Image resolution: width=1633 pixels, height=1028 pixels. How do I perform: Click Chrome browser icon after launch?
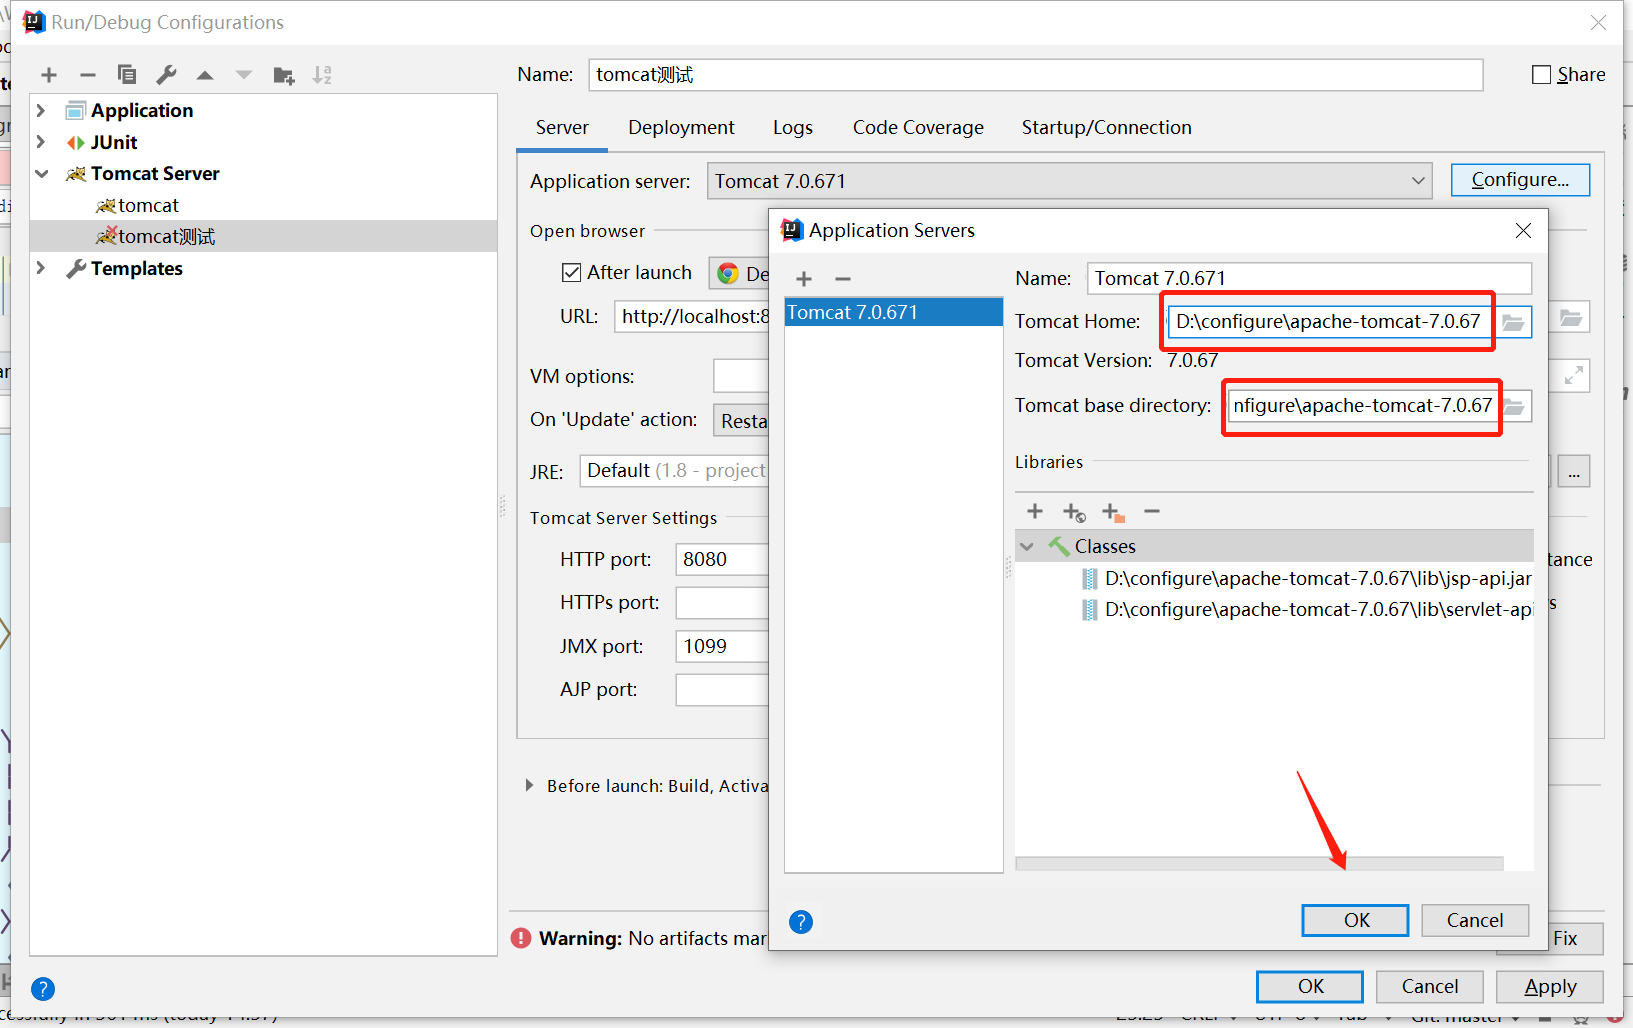coord(728,273)
